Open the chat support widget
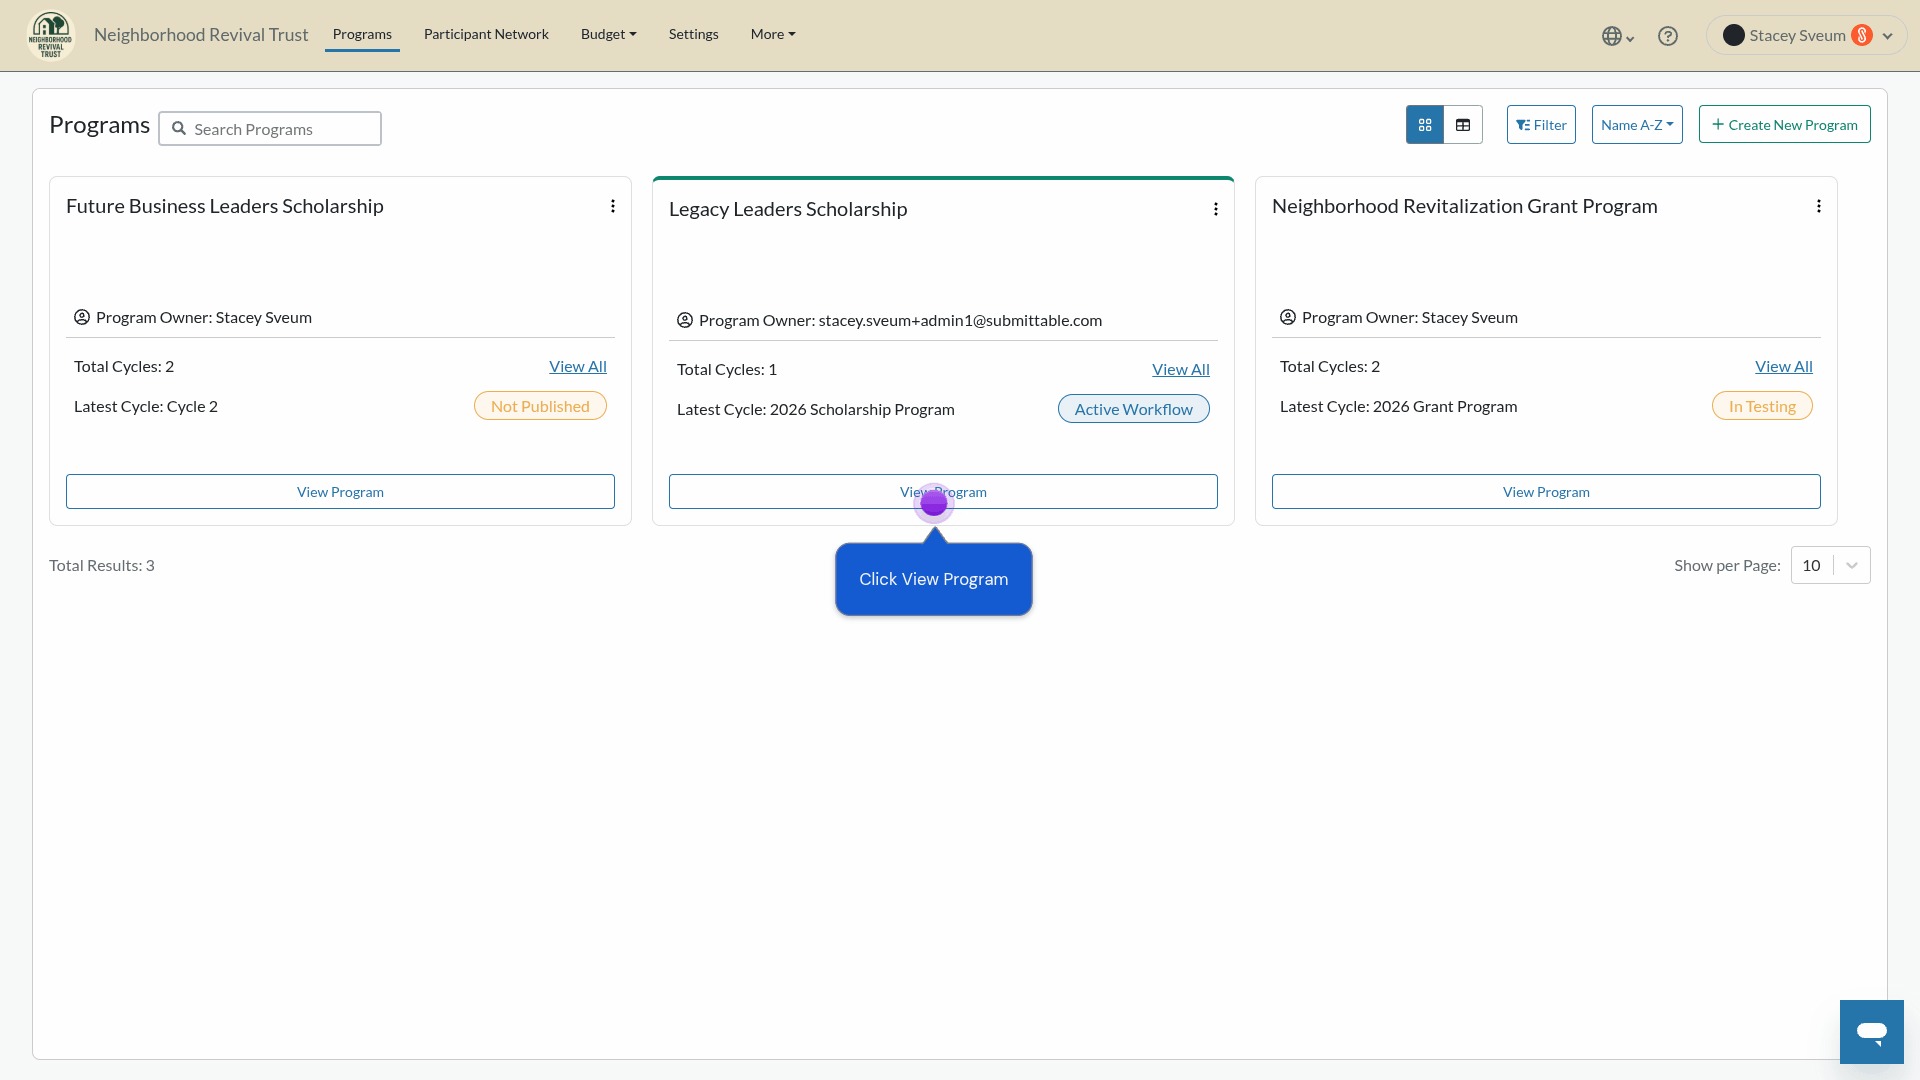1920x1080 pixels. pyautogui.click(x=1871, y=1031)
